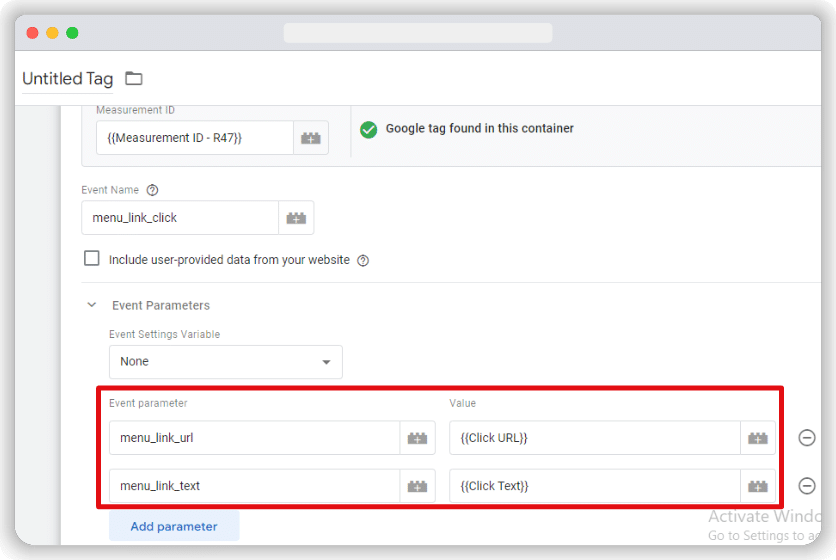The image size is (836, 560).
Task: Click the Measurement ID input field
Action: pyautogui.click(x=195, y=138)
